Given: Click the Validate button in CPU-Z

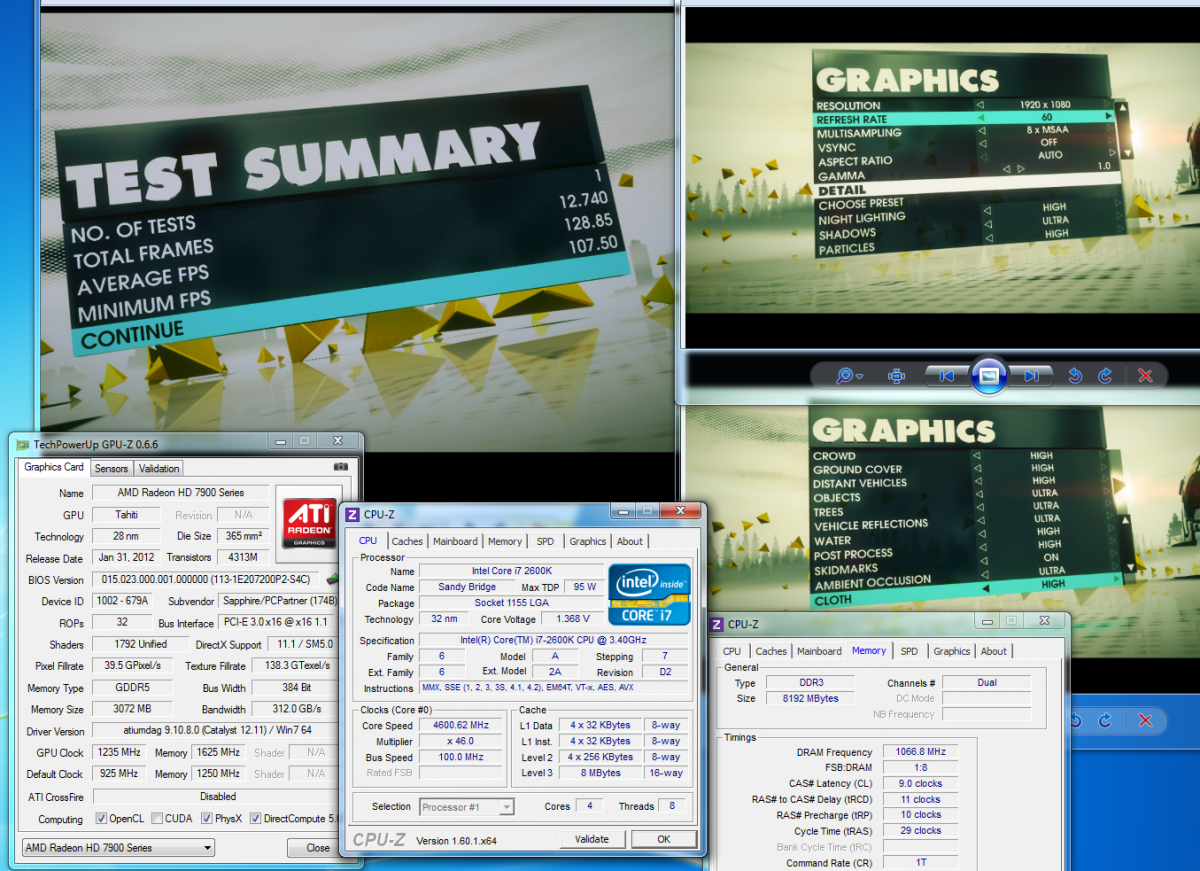Looking at the screenshot, I should pyautogui.click(x=592, y=840).
